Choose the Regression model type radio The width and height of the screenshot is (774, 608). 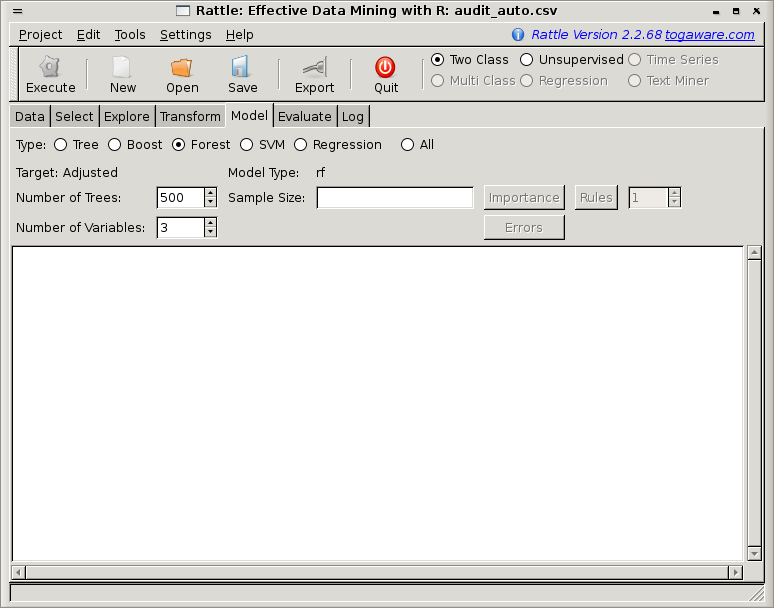301,145
